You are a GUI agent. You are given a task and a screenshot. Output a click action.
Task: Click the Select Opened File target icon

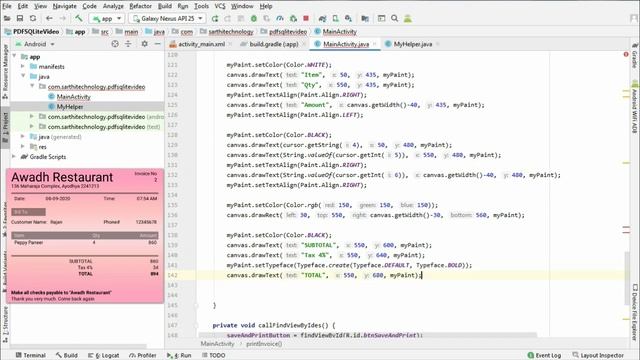pos(115,44)
